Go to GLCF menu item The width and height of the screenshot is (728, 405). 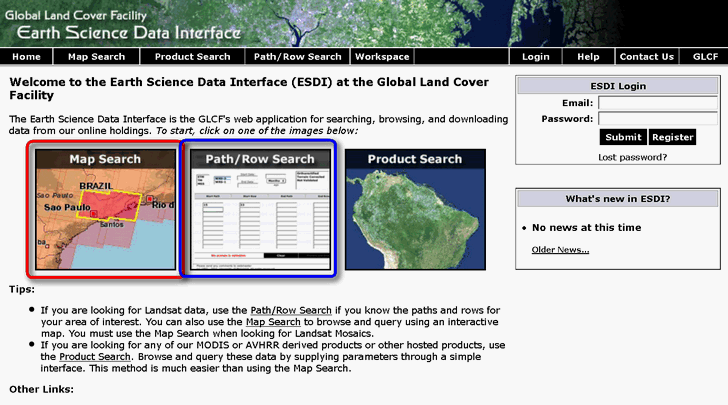[x=705, y=57]
